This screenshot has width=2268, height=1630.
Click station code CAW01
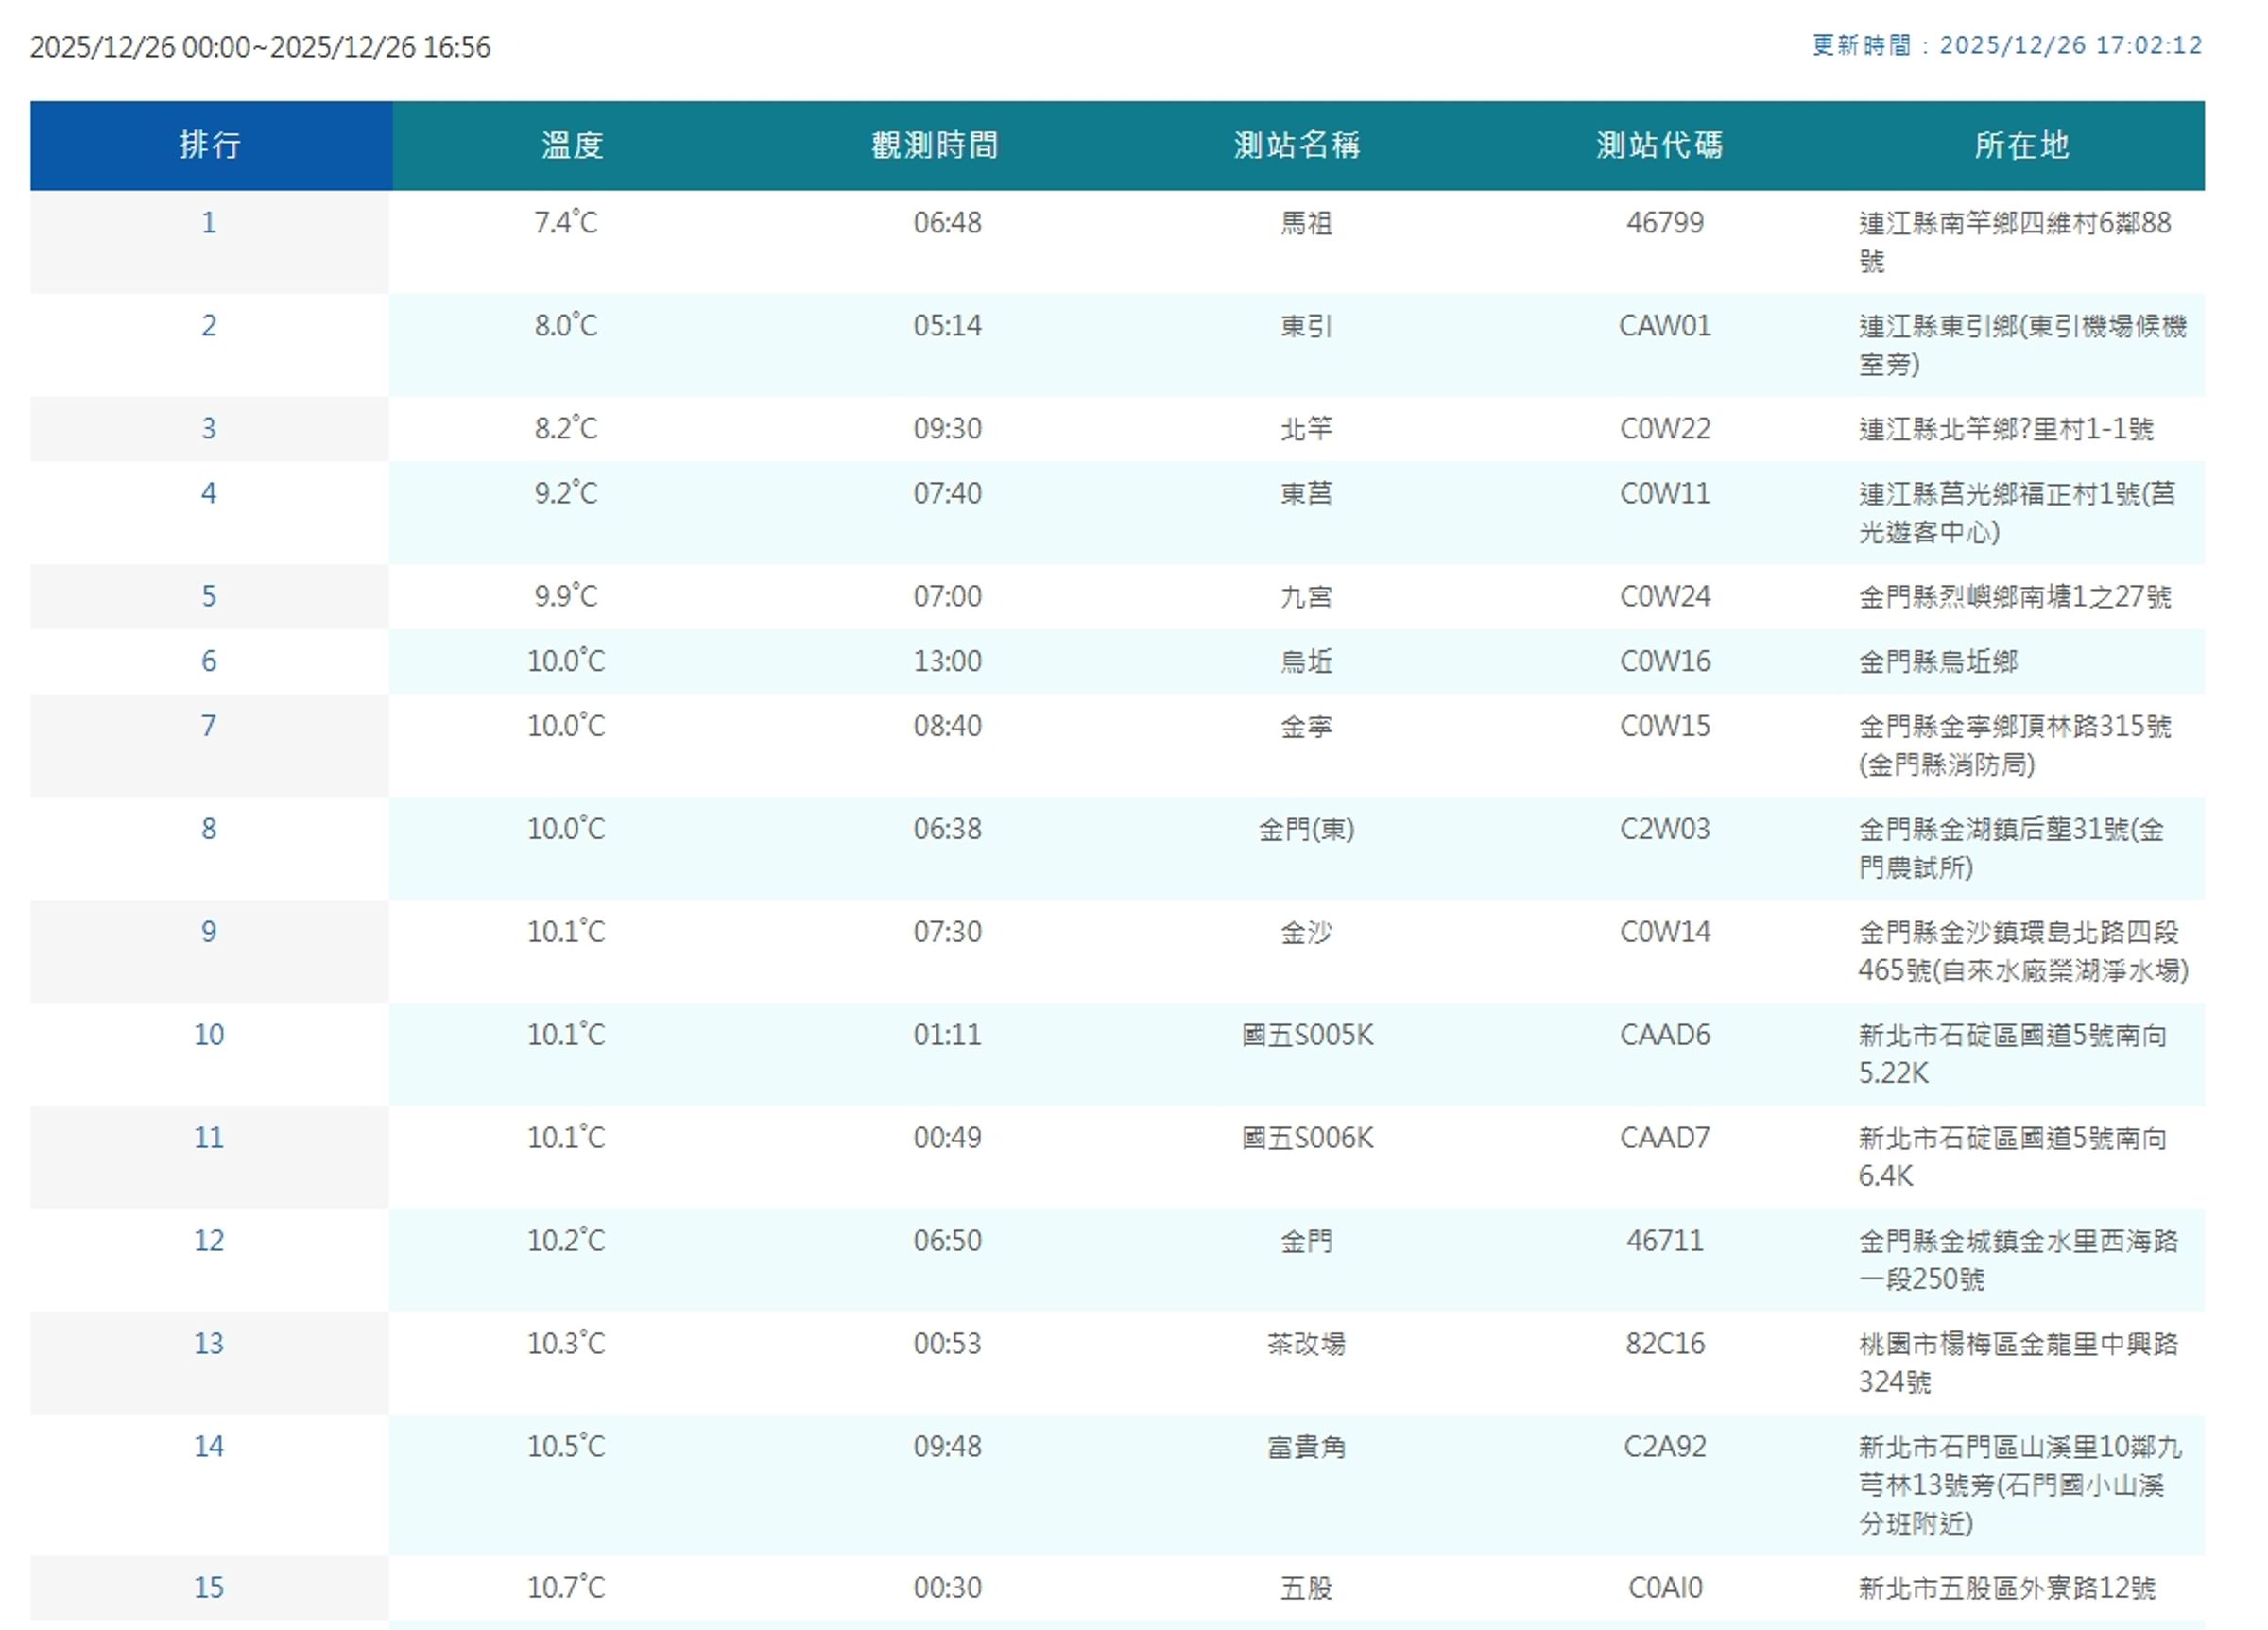1665,325
